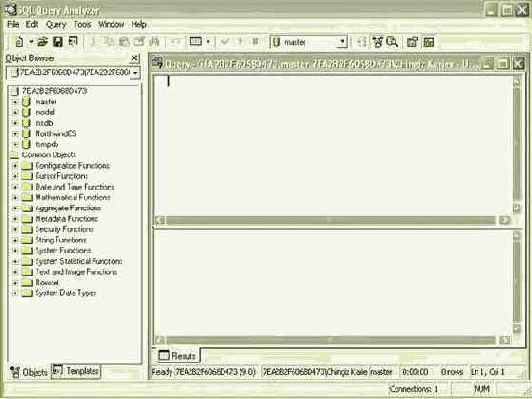Click the 'Connections: 1' status bar text
Screen dimensions: 532x399
point(413,389)
